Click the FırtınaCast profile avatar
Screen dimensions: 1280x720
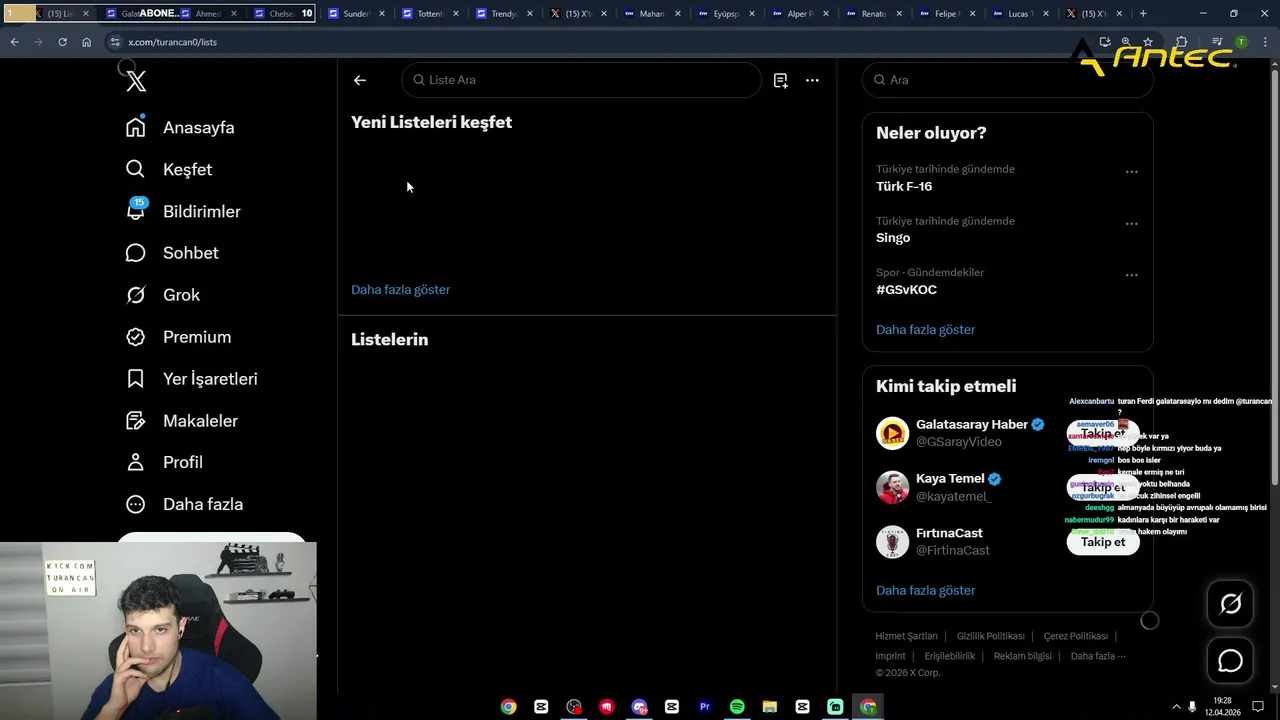point(892,542)
